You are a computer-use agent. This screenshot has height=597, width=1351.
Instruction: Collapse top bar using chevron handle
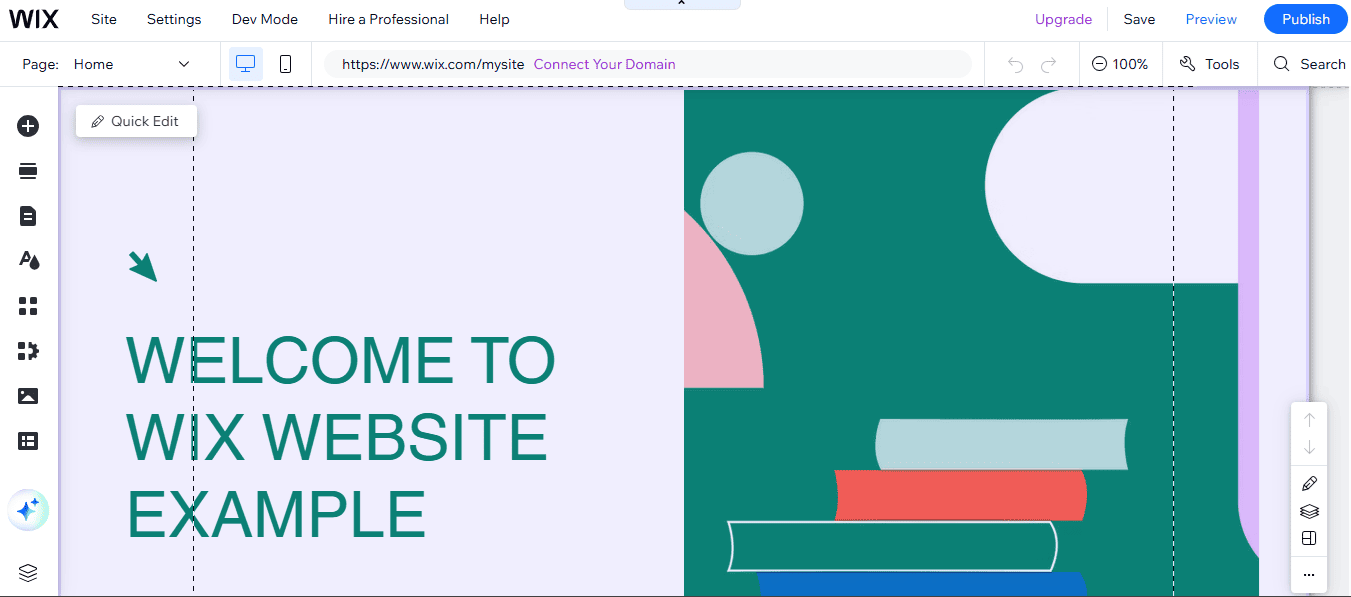coord(682,4)
